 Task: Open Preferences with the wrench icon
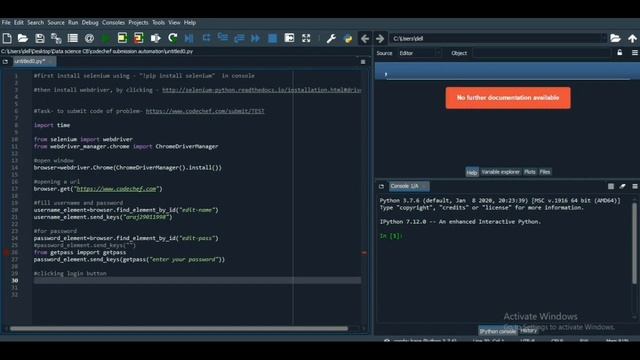pos(331,38)
